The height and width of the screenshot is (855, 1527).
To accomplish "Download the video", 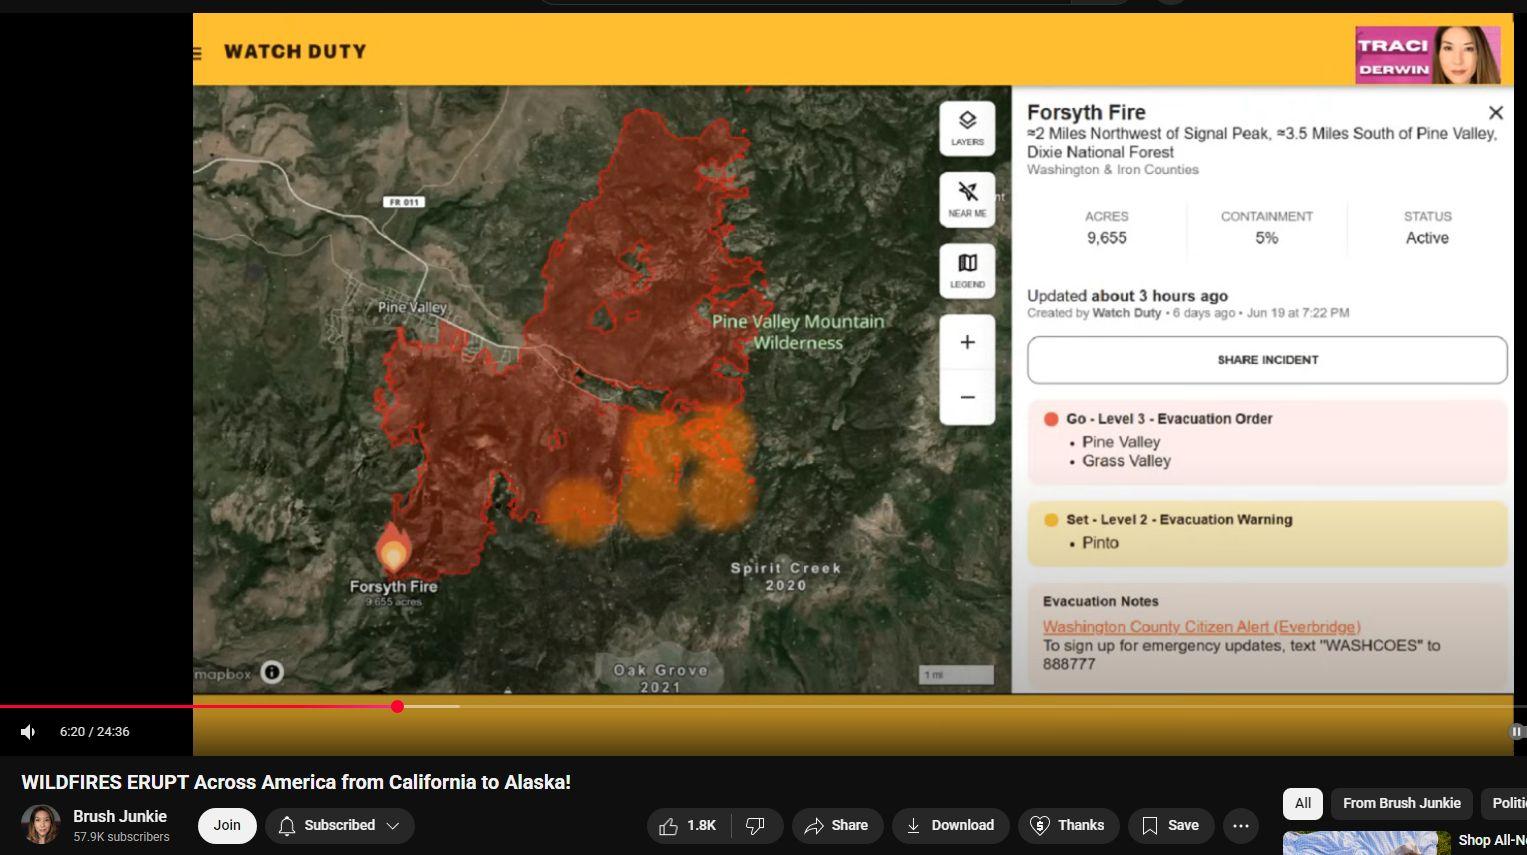I will click(950, 826).
